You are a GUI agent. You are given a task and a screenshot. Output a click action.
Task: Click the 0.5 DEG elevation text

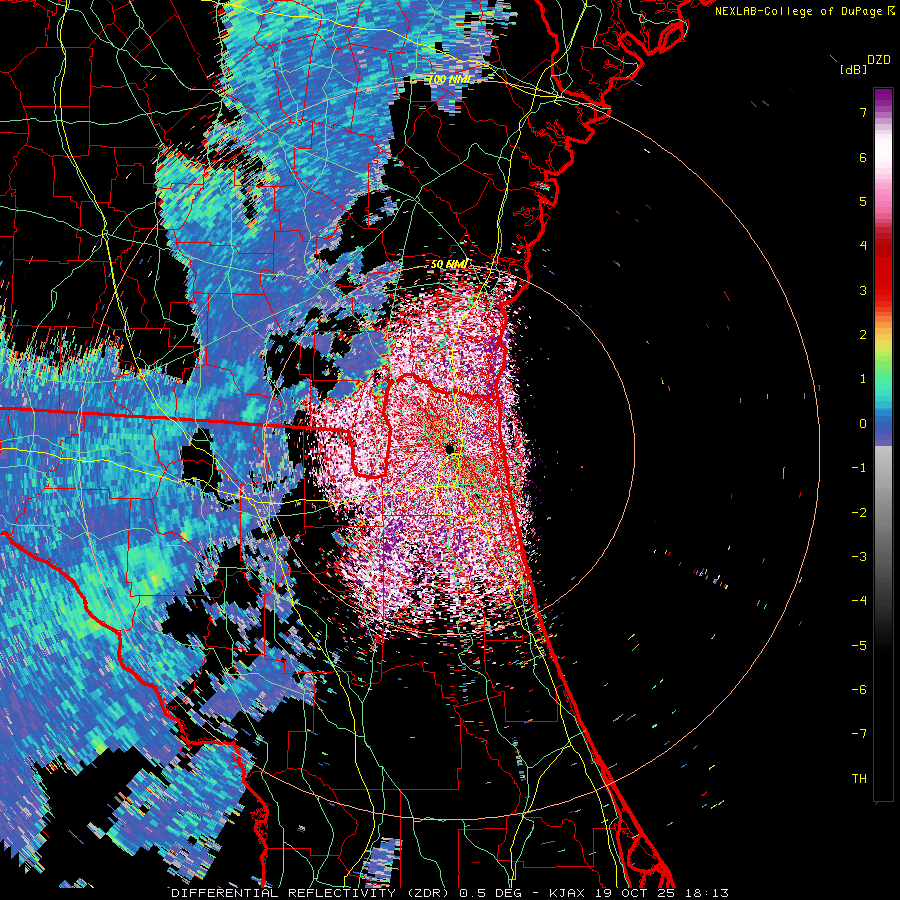tap(490, 893)
